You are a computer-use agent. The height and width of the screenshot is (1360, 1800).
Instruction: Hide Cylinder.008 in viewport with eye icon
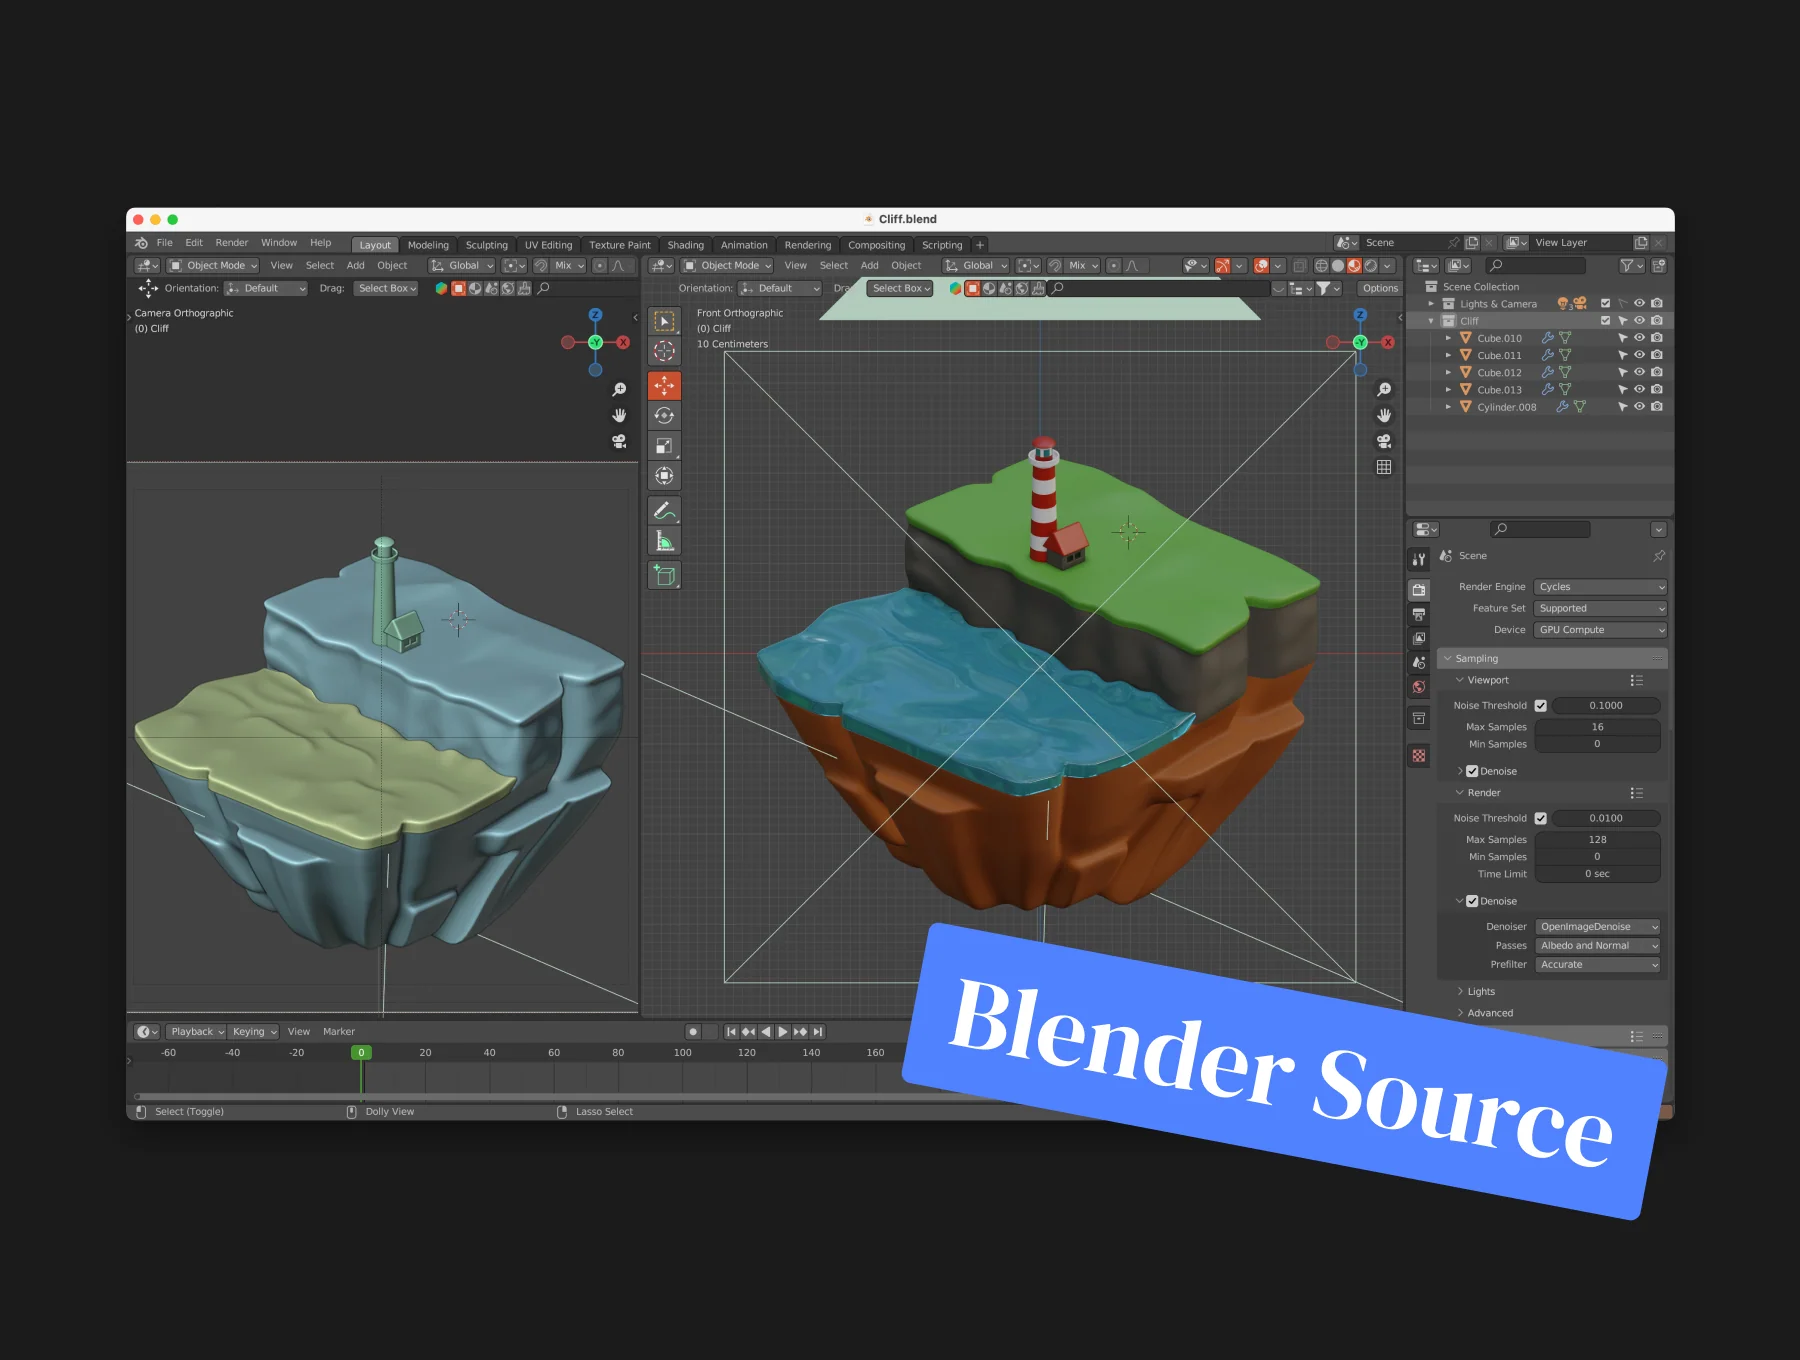1639,407
